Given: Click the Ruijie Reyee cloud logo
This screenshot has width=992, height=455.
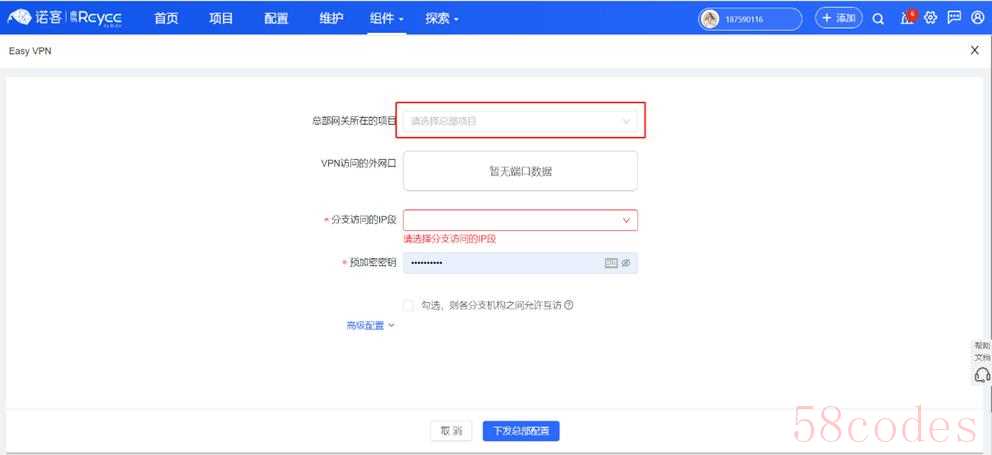Looking at the screenshot, I should [65, 18].
